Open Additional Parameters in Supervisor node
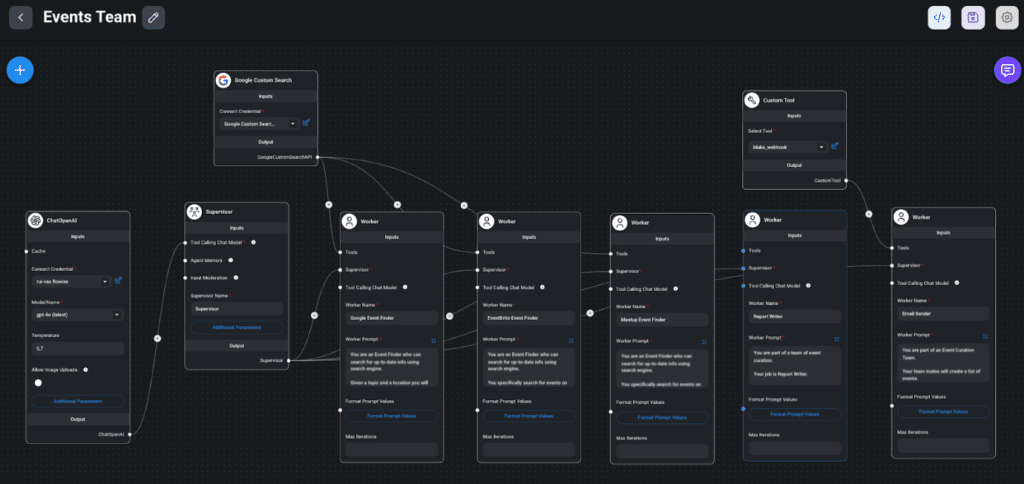 click(x=236, y=327)
